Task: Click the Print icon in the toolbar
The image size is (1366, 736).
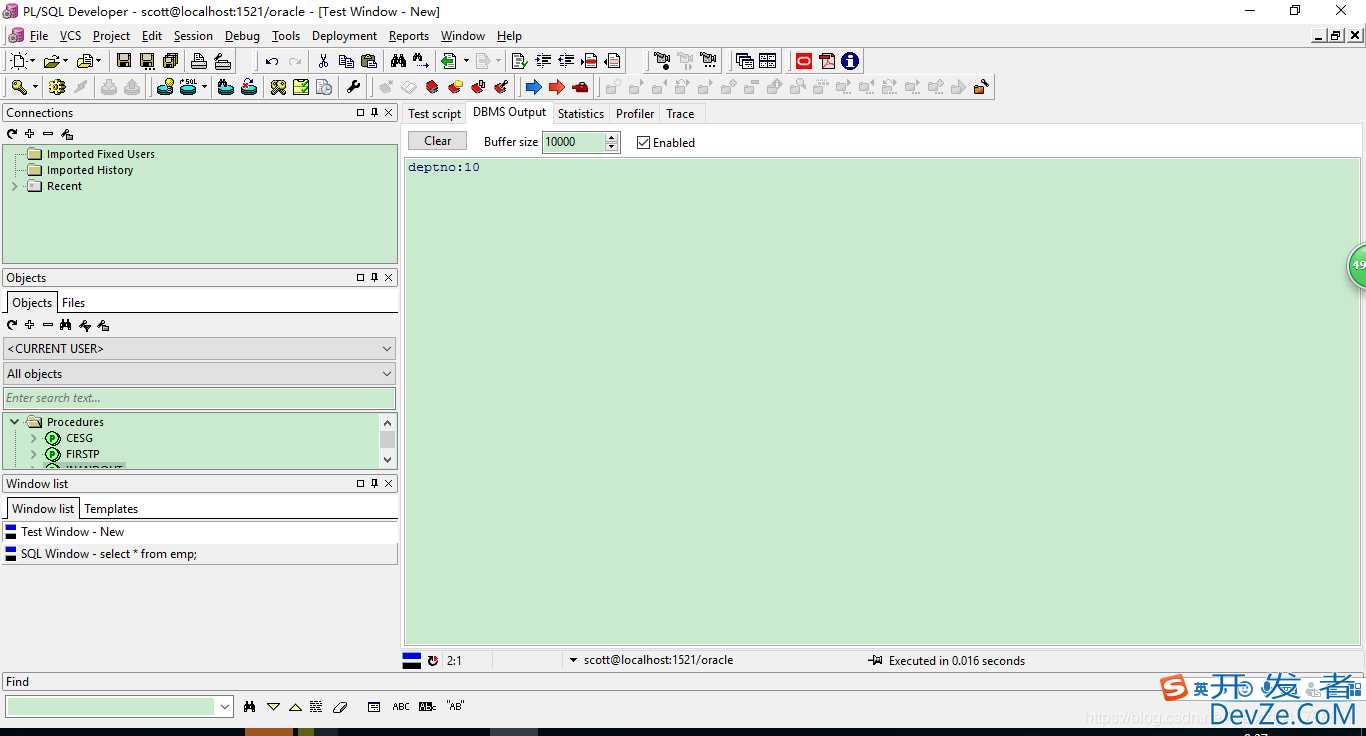Action: tap(199, 61)
